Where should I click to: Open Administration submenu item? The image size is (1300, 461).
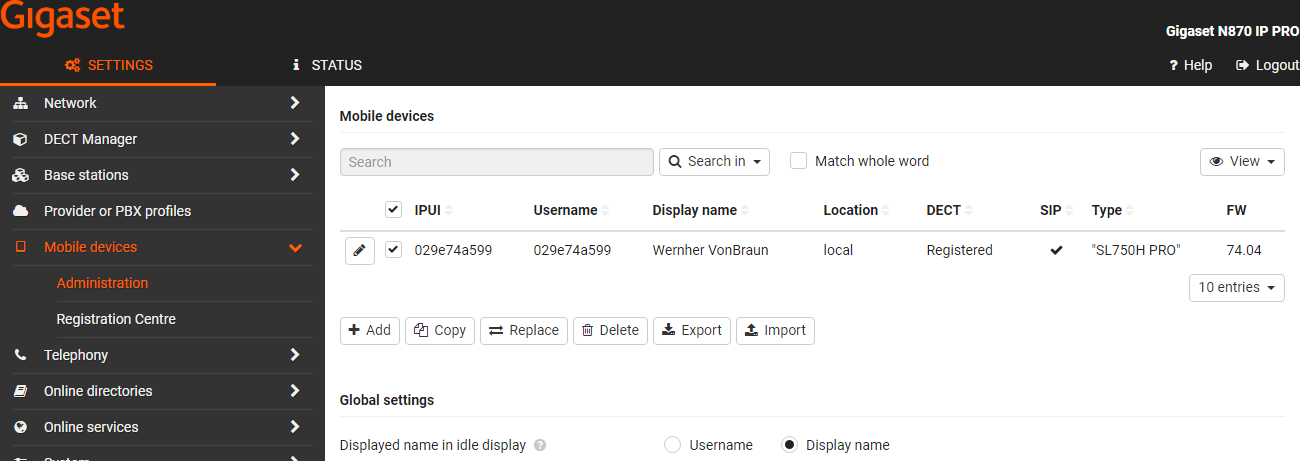coord(102,283)
